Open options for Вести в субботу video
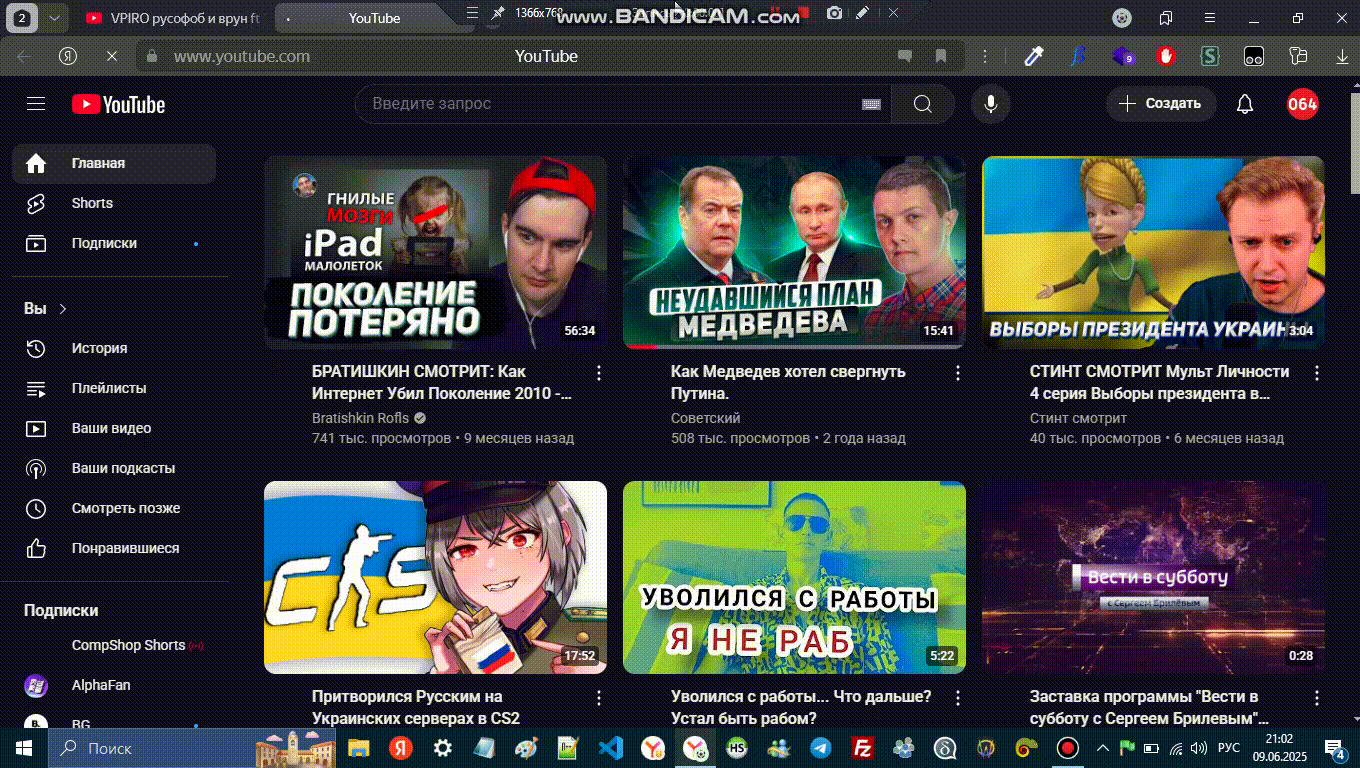This screenshot has width=1360, height=768. coord(1317,698)
